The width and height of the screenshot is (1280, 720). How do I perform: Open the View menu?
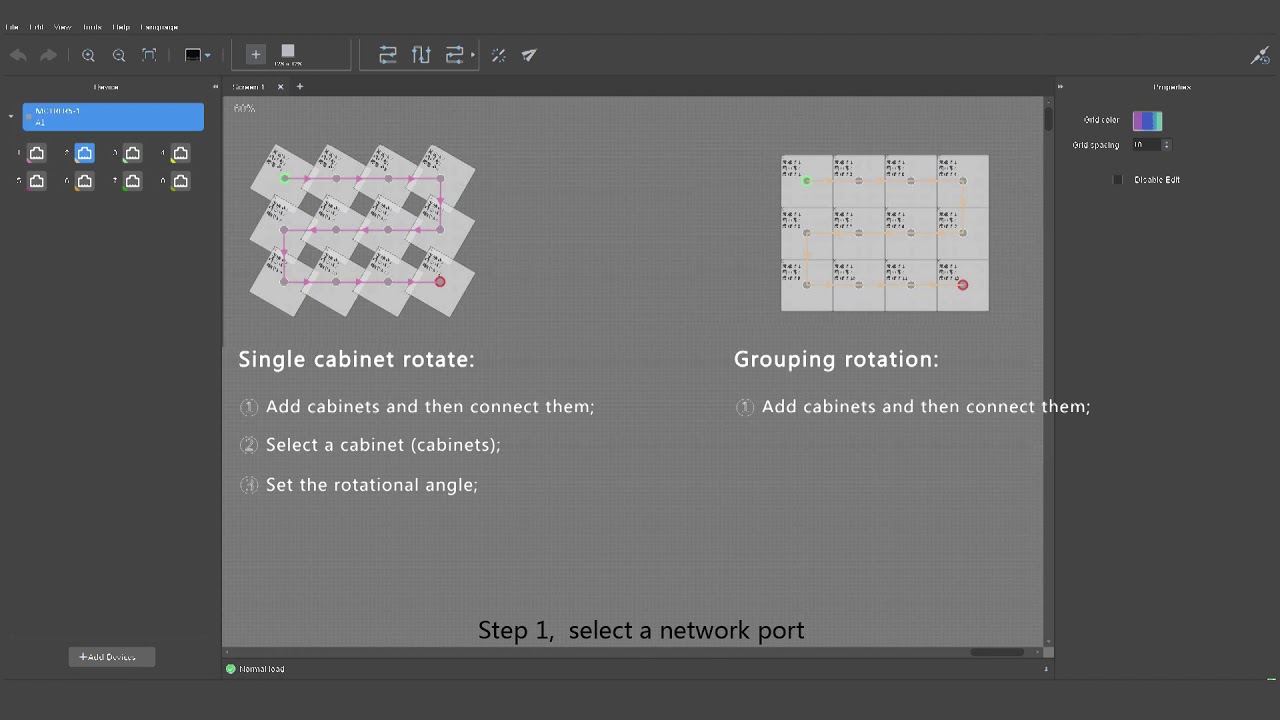point(62,27)
